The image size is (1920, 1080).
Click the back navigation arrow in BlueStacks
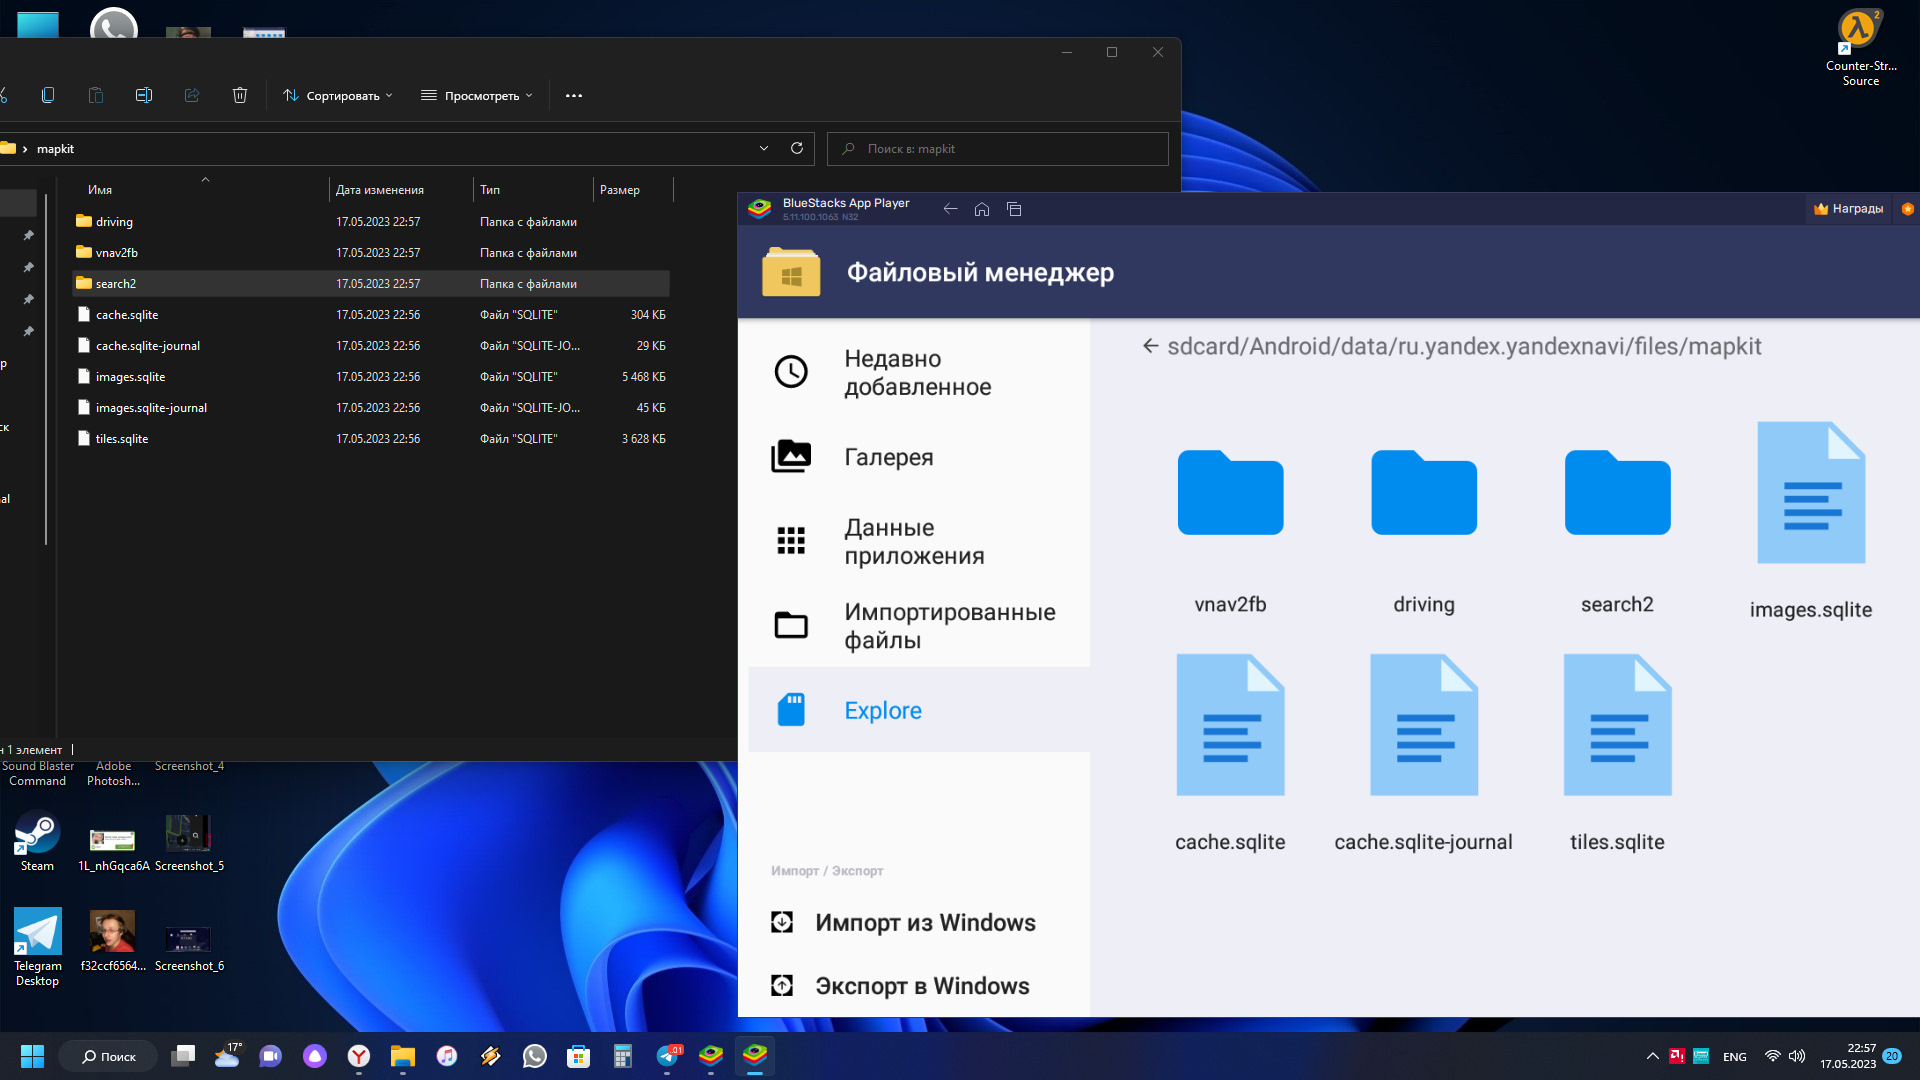pyautogui.click(x=949, y=208)
